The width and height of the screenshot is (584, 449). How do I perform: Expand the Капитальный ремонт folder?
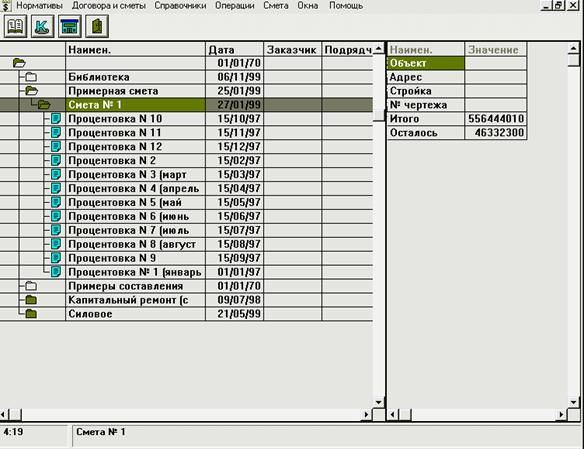pyautogui.click(x=31, y=300)
